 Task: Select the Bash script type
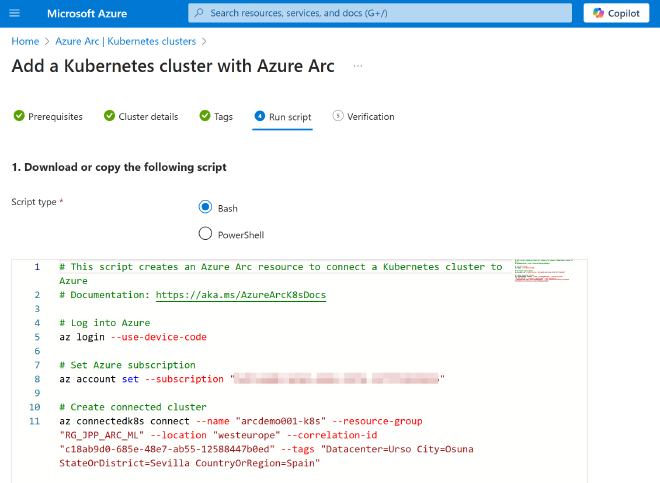click(x=205, y=207)
